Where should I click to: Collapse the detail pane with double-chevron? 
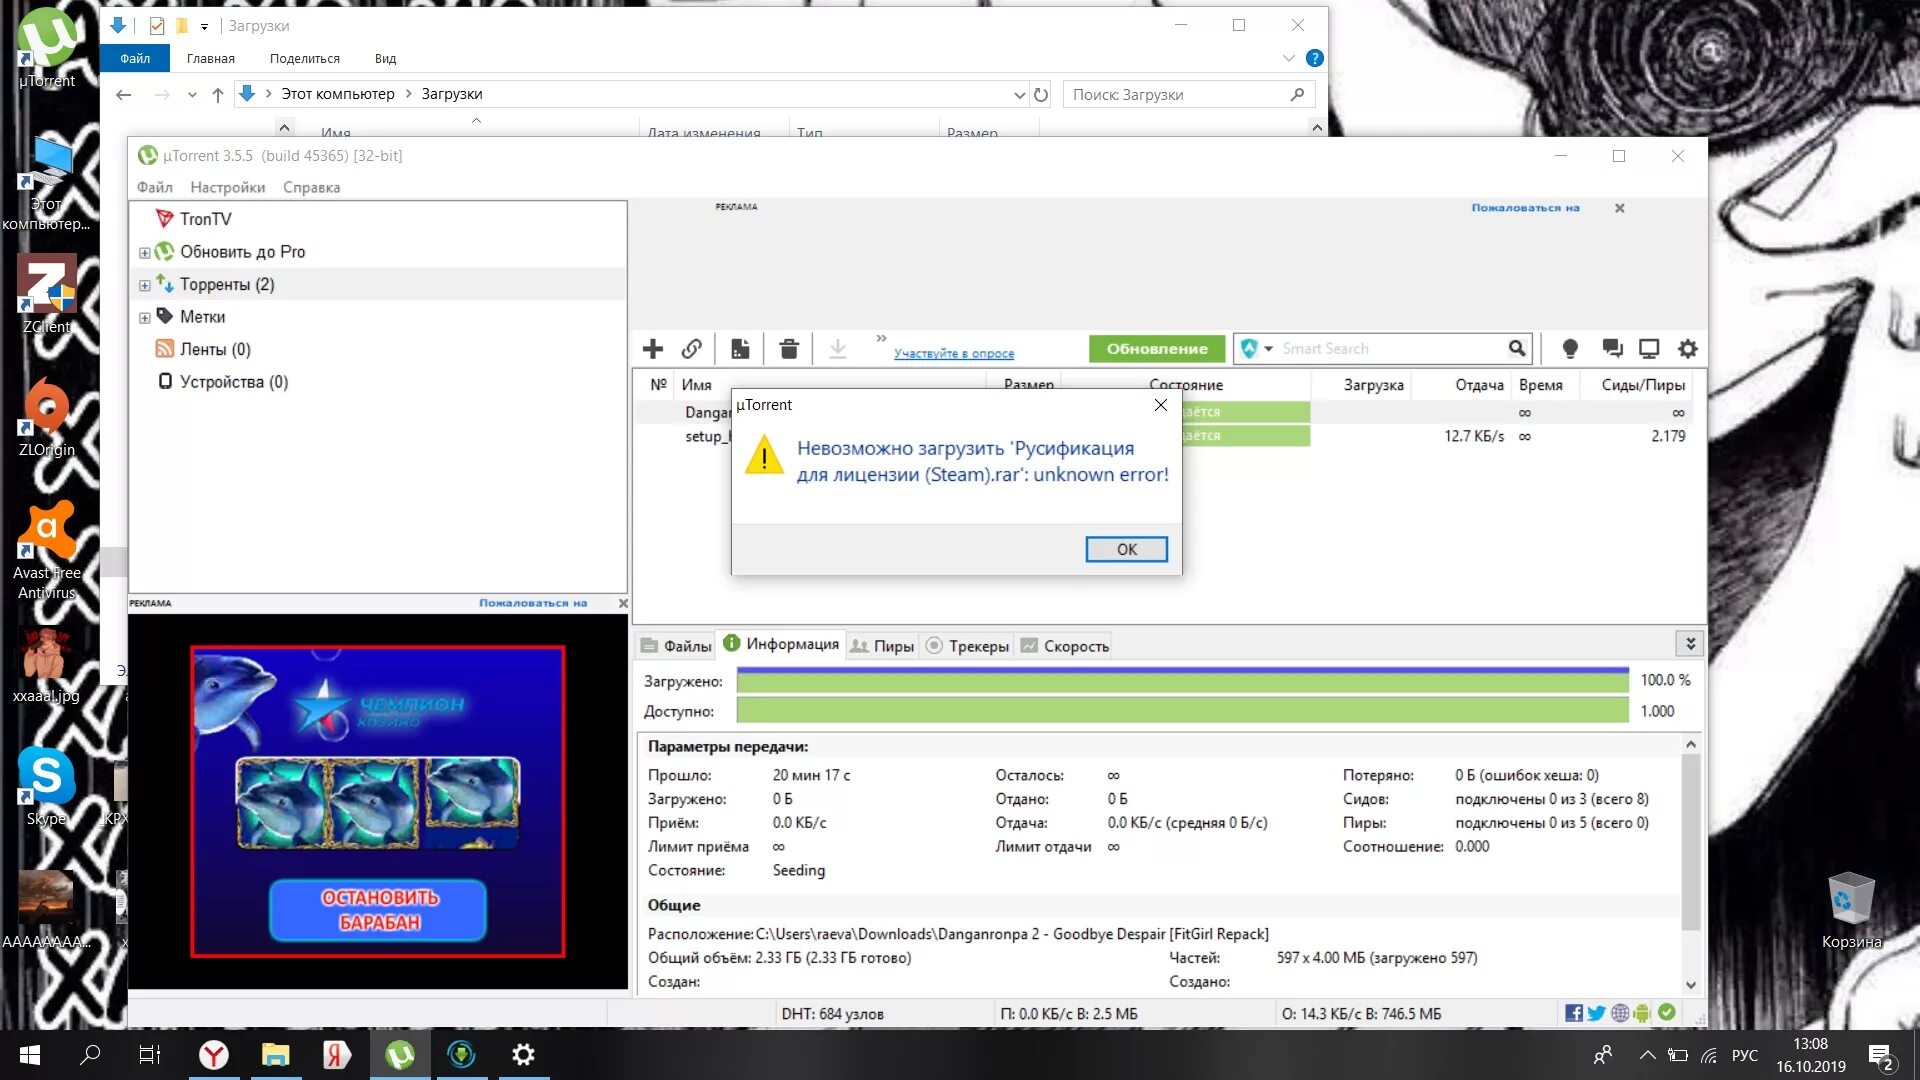pos(1690,644)
